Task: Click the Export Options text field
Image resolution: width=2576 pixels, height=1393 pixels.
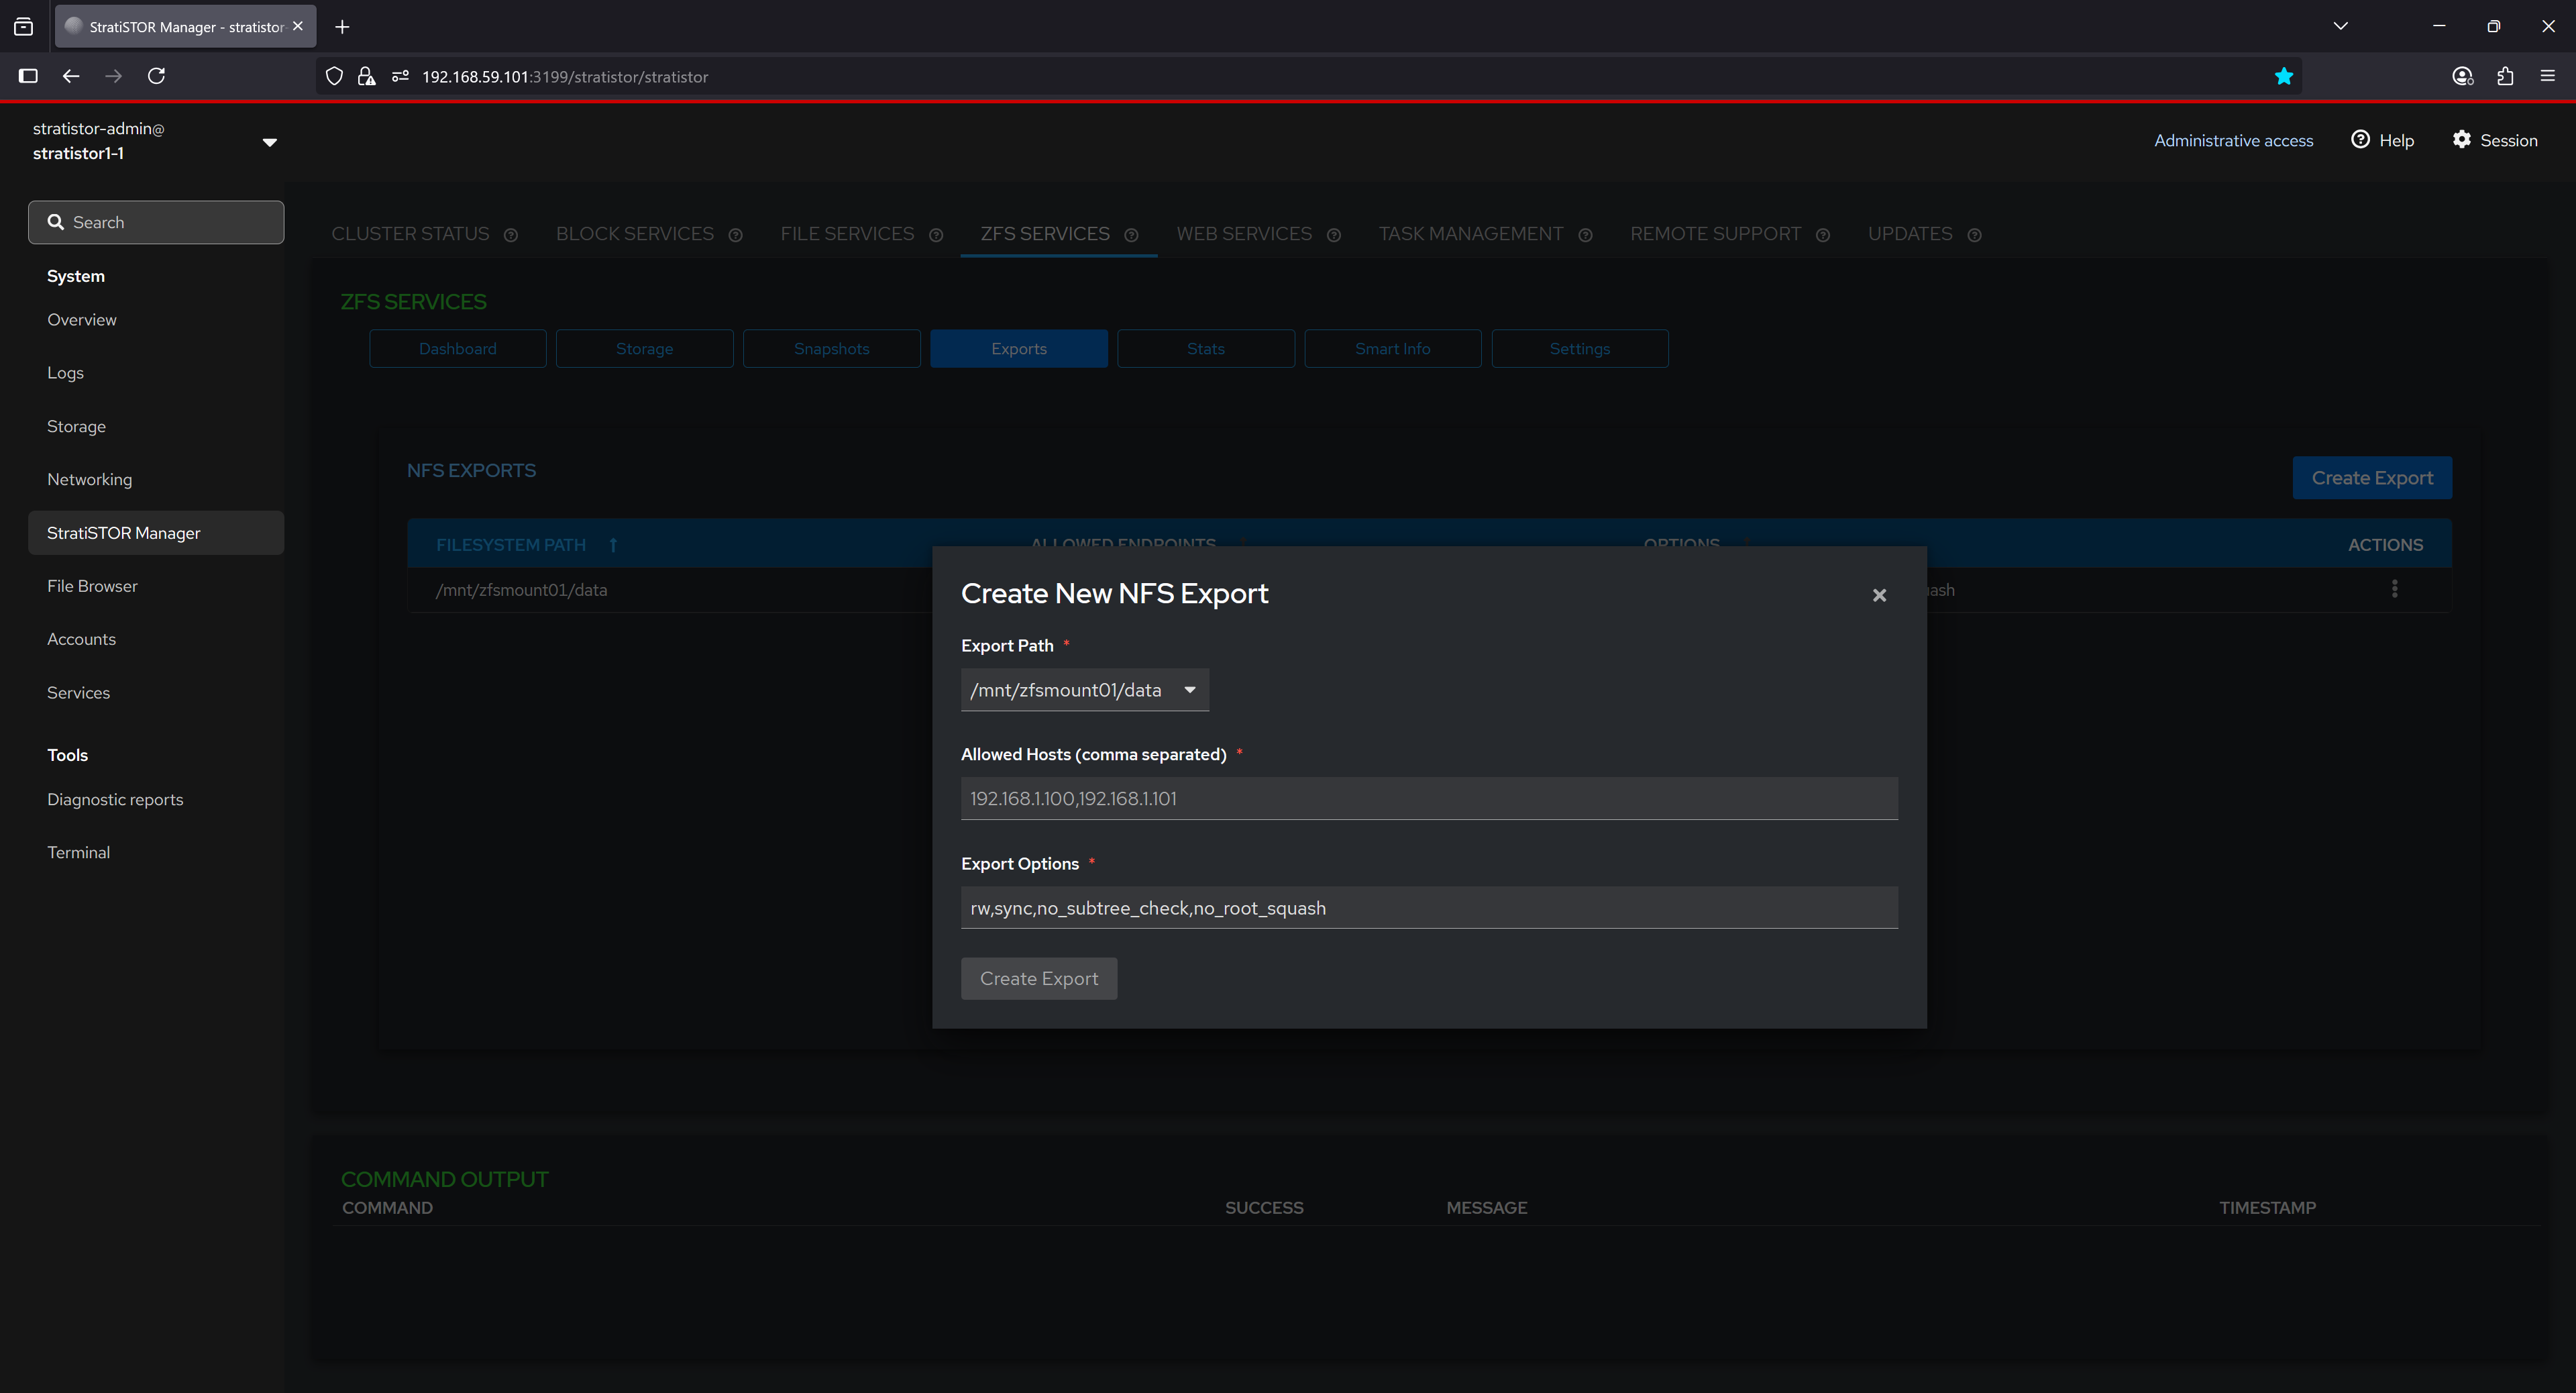Action: 1428,908
